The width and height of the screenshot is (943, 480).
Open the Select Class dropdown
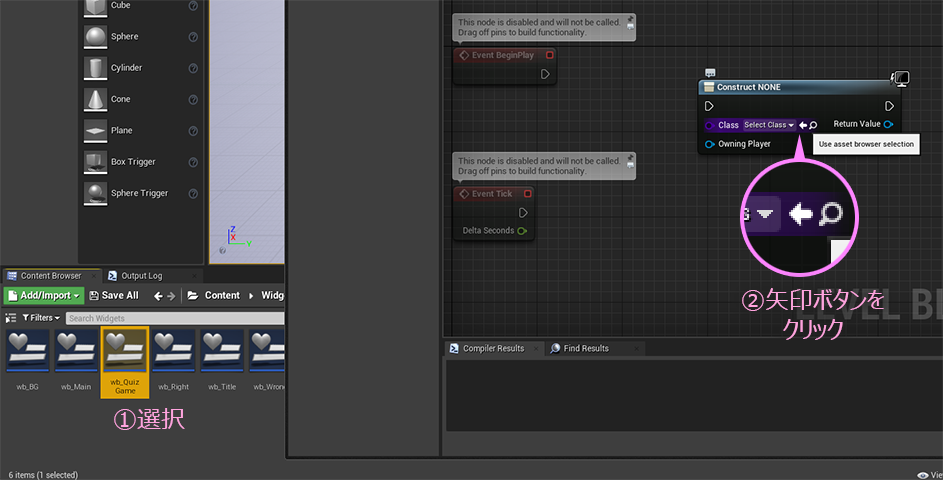tap(769, 125)
